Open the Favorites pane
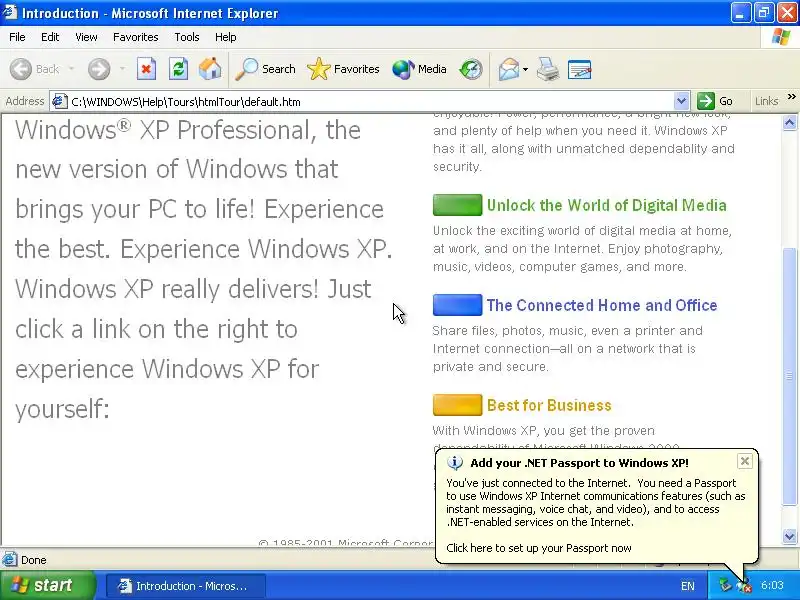800x600 pixels. [x=343, y=69]
